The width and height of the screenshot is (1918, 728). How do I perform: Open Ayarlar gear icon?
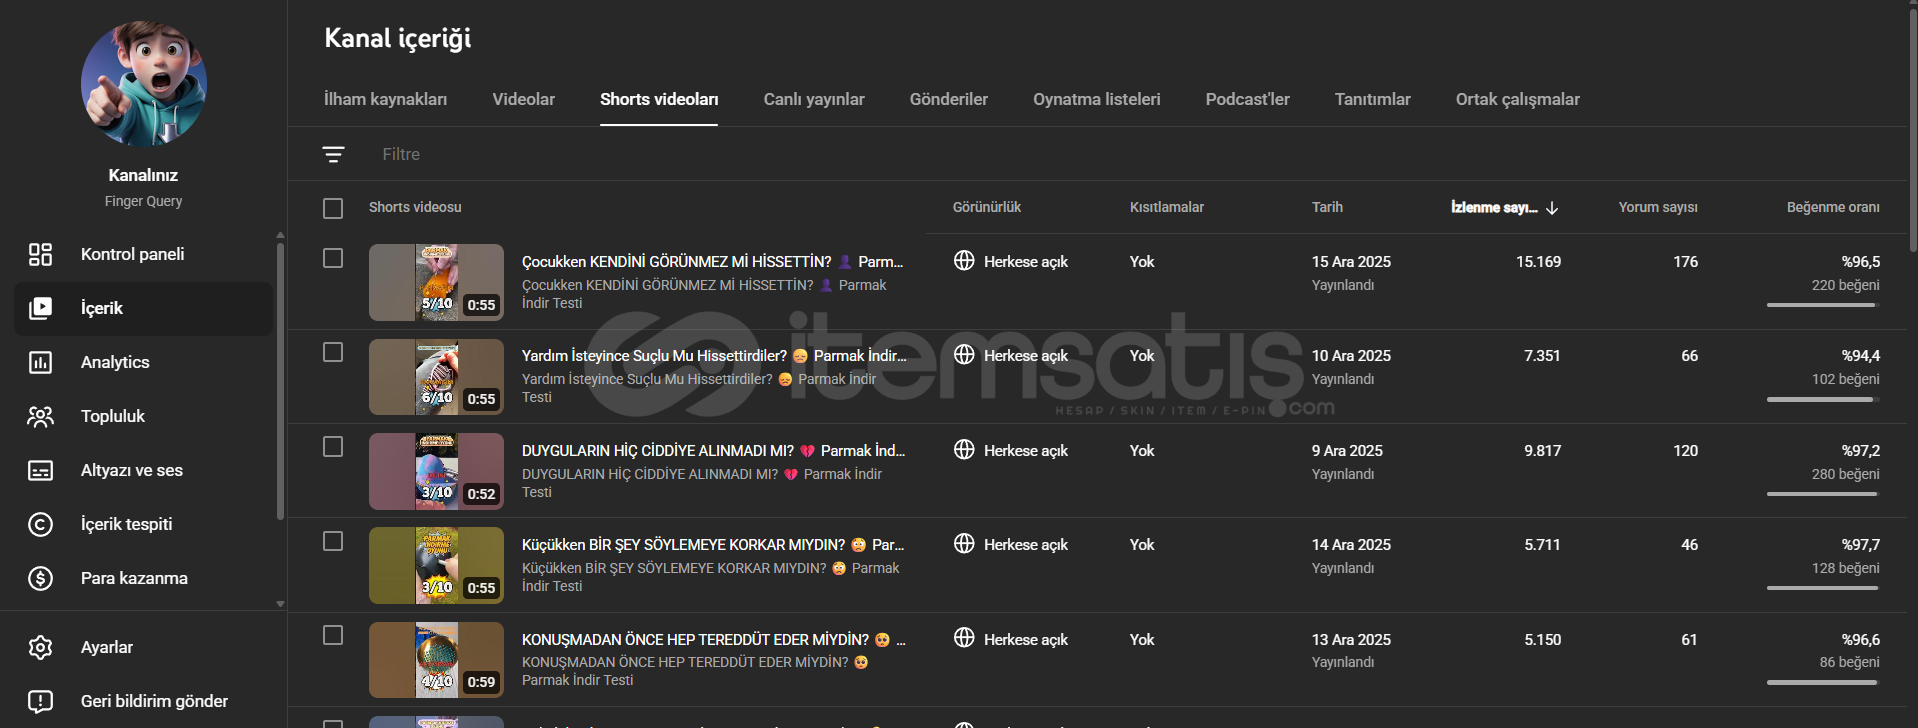pos(40,647)
